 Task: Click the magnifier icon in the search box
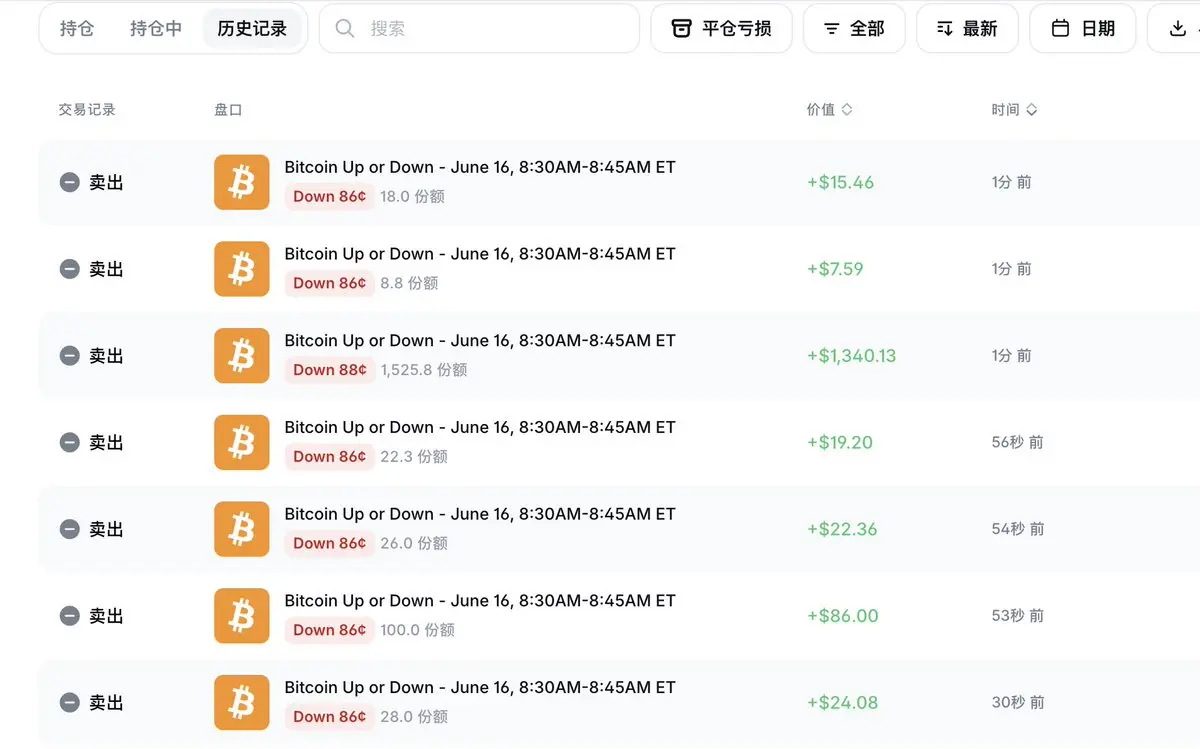click(x=345, y=29)
